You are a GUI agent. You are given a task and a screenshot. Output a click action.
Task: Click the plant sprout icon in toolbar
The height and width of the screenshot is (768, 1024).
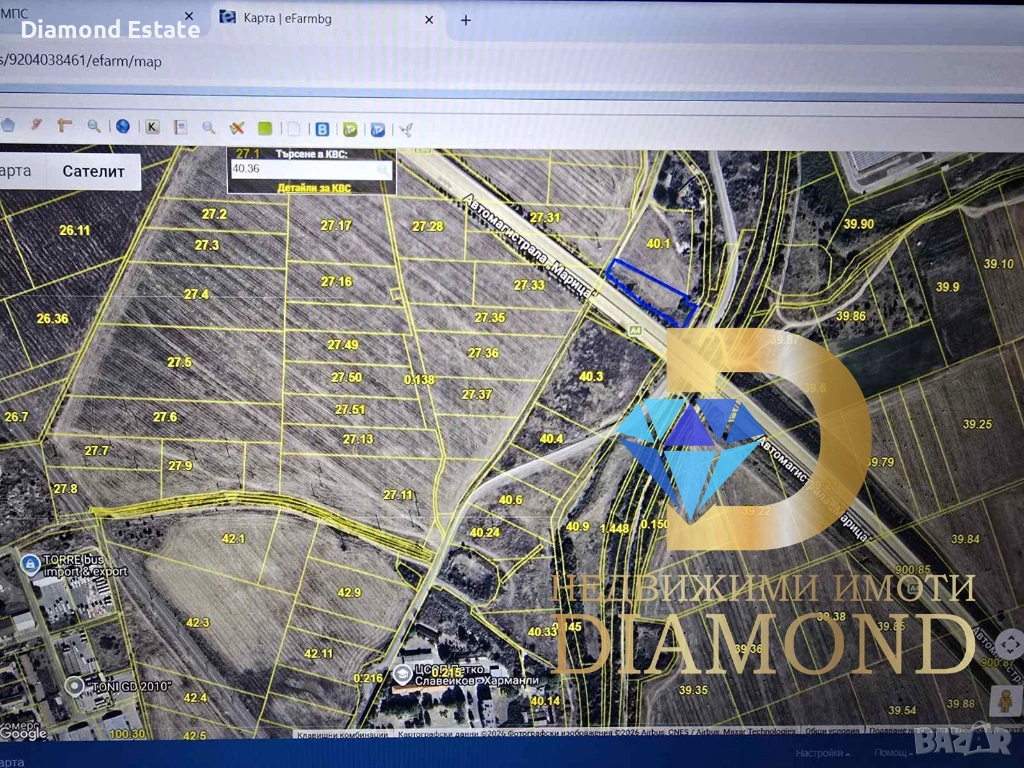[406, 129]
